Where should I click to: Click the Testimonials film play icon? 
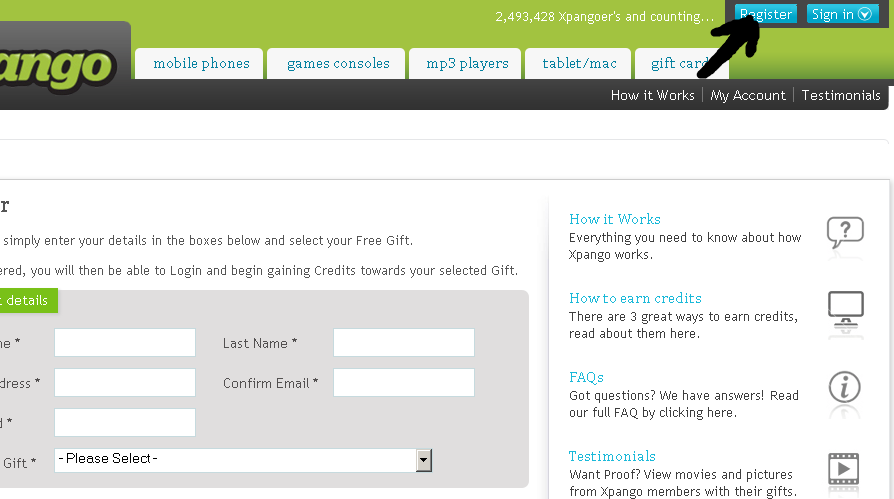click(x=843, y=469)
